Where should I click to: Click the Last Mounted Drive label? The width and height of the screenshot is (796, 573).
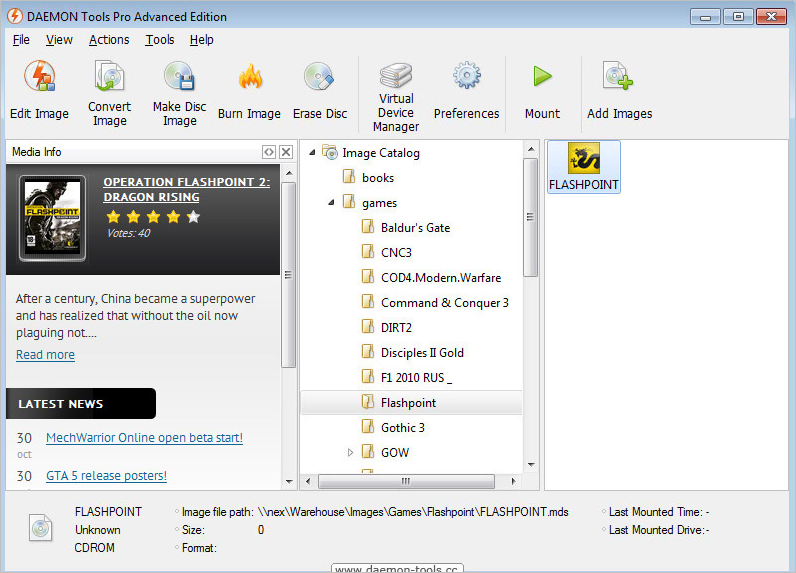pos(656,530)
